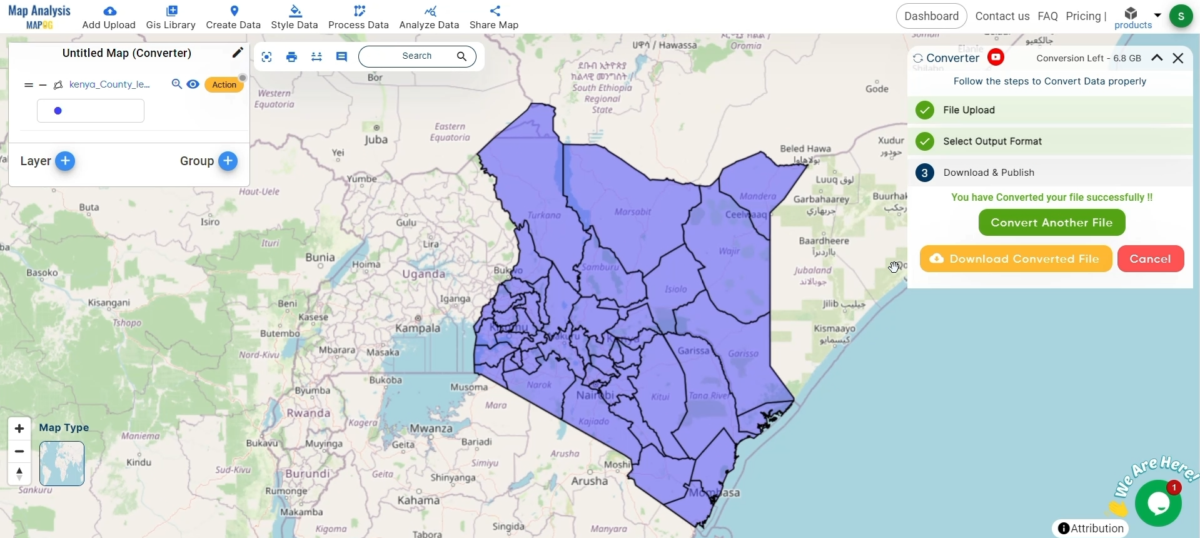The width and height of the screenshot is (1200, 538).
Task: Open the Style Data menu
Action: (x=294, y=17)
